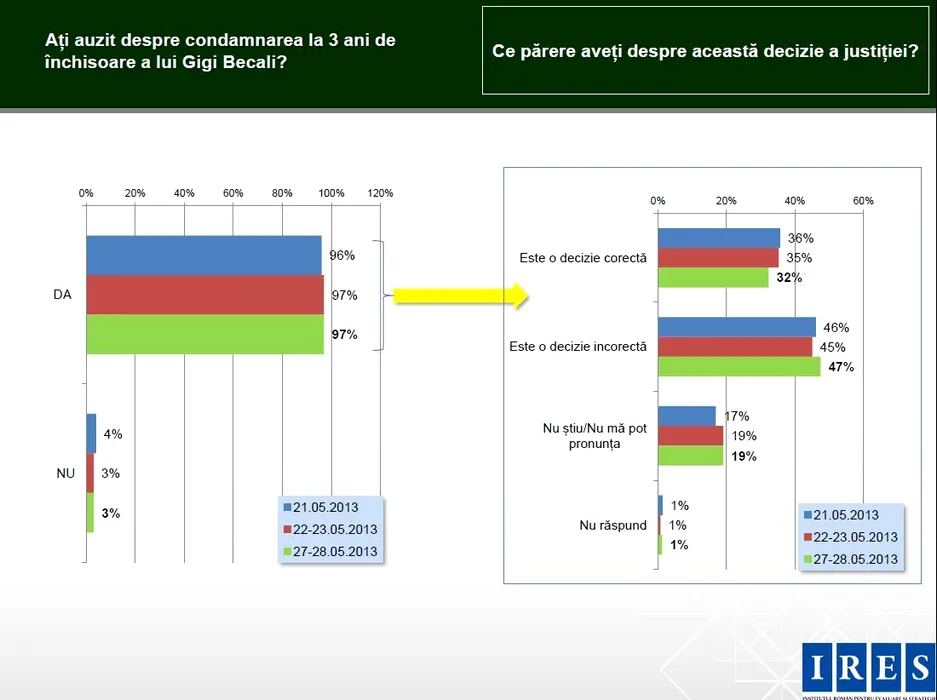
Task: Select the blue NU bar showing 4%
Action: click(91, 433)
